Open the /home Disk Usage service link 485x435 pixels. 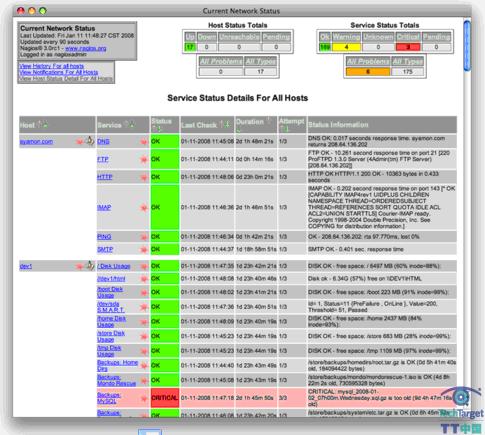tap(112, 322)
